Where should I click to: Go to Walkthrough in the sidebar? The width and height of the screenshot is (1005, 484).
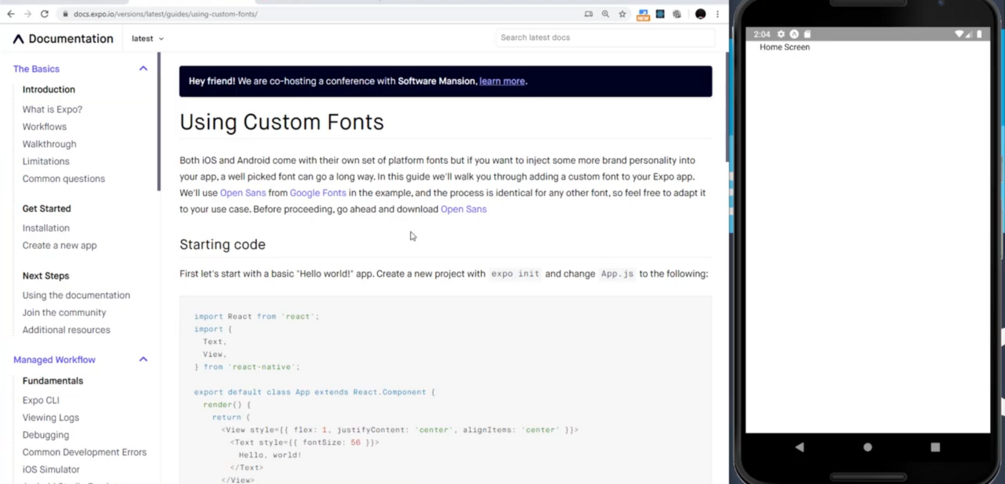(49, 144)
